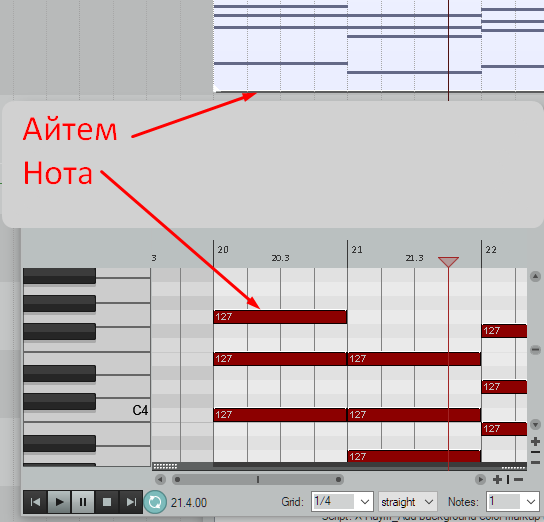Open the straight grid type dropdown
Image resolution: width=544 pixels, height=522 pixels.
click(408, 502)
